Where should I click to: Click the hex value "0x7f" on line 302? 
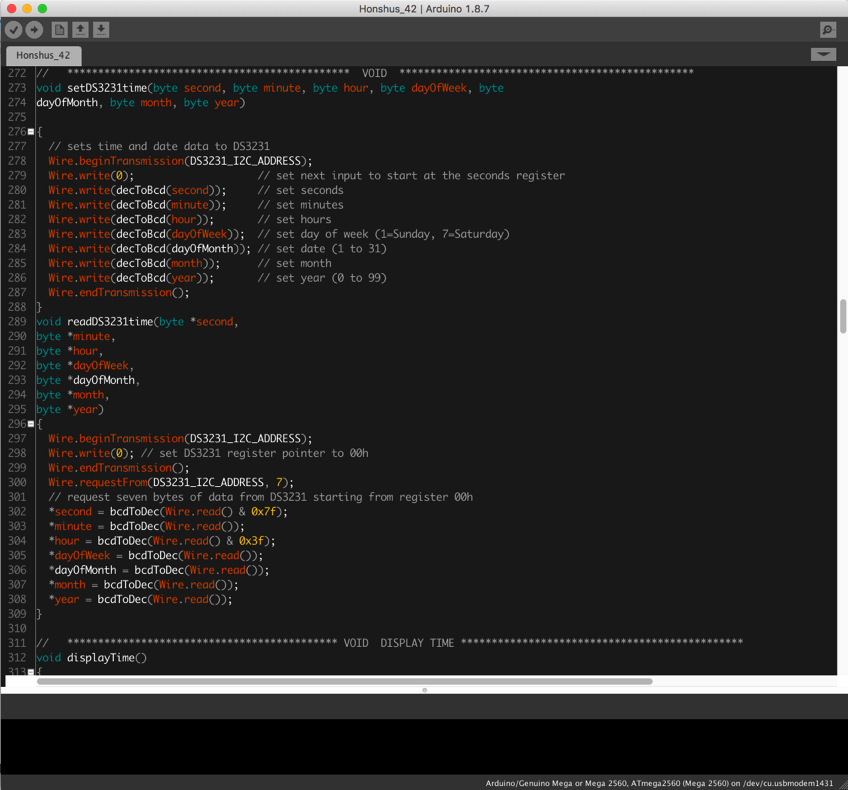tap(263, 512)
